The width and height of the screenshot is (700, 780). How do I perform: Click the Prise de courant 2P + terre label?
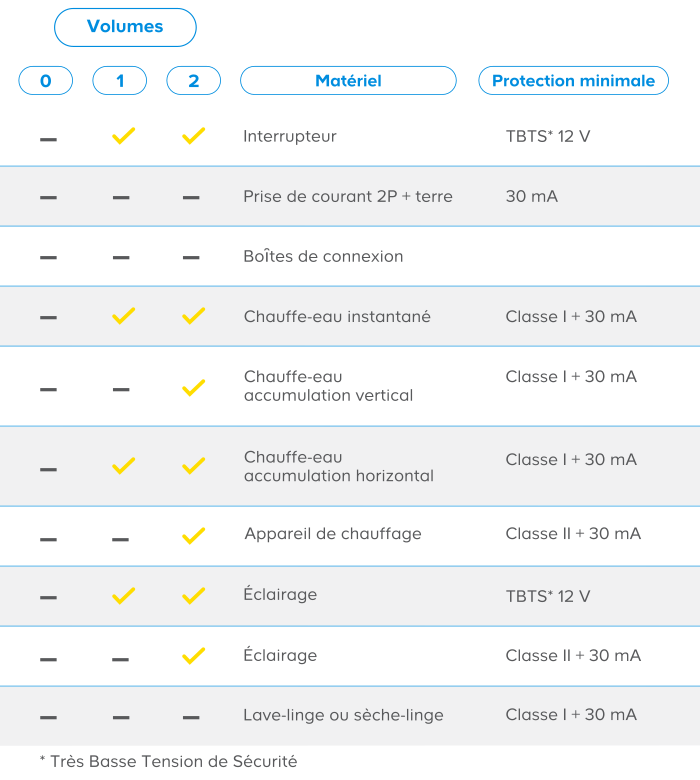[348, 196]
